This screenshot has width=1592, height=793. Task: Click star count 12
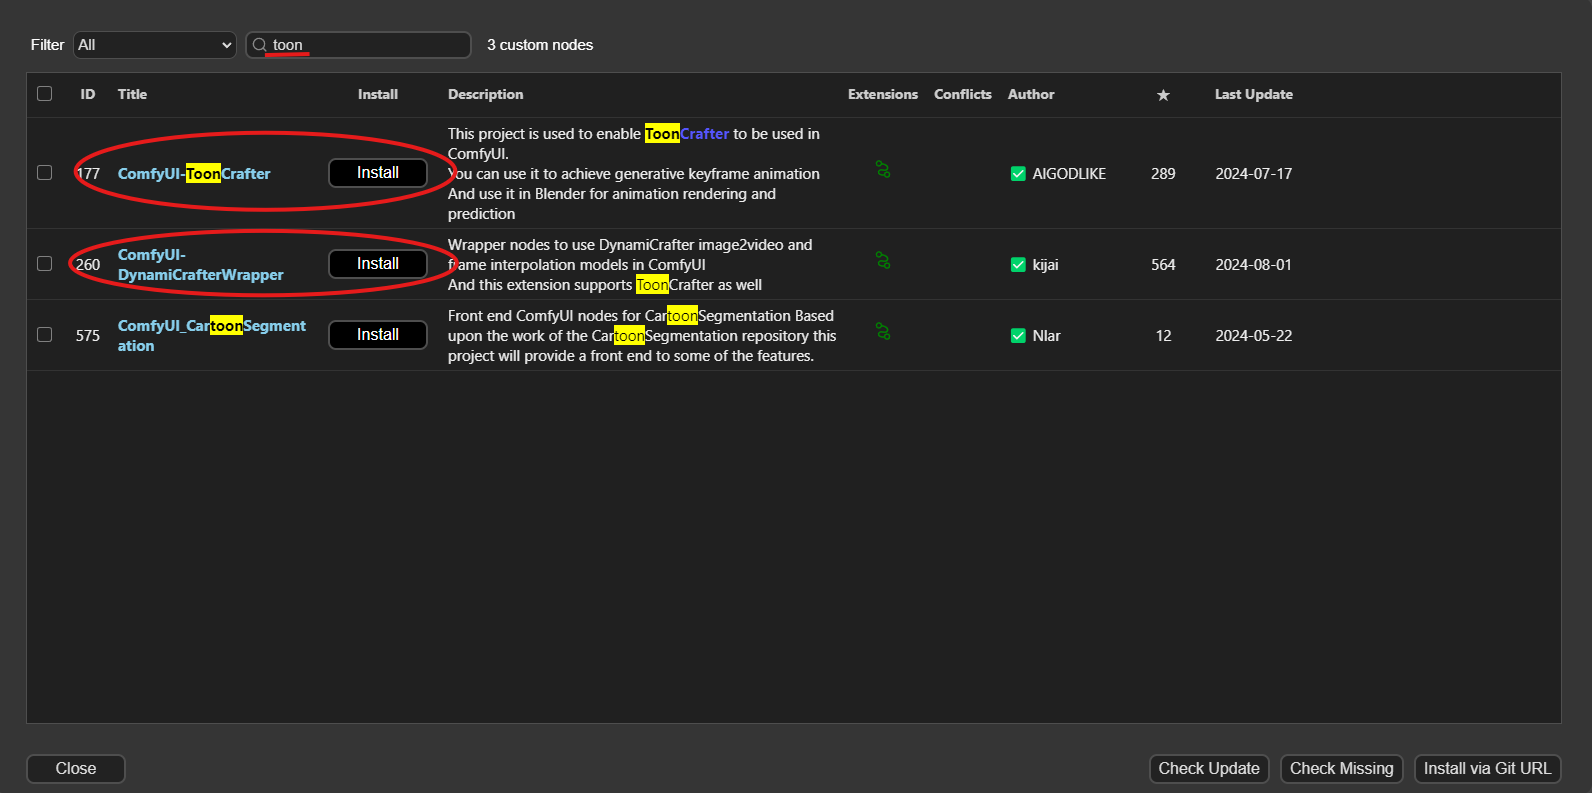[x=1163, y=336]
